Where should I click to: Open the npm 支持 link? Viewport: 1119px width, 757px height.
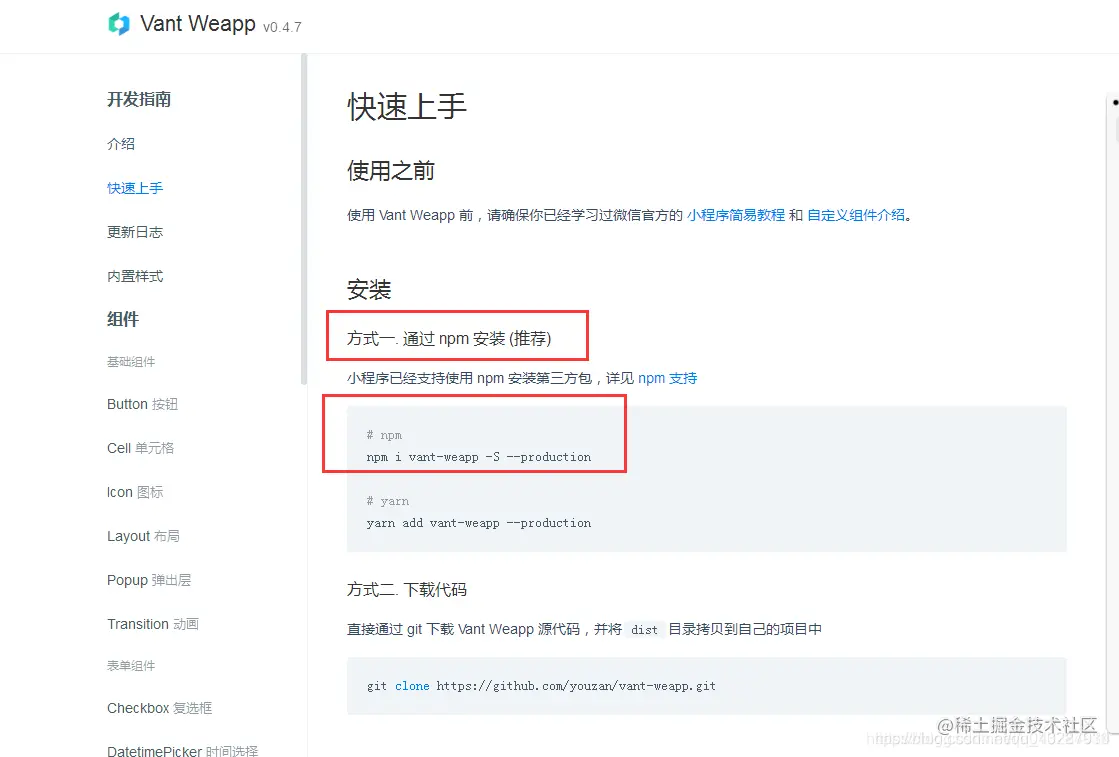pos(667,378)
